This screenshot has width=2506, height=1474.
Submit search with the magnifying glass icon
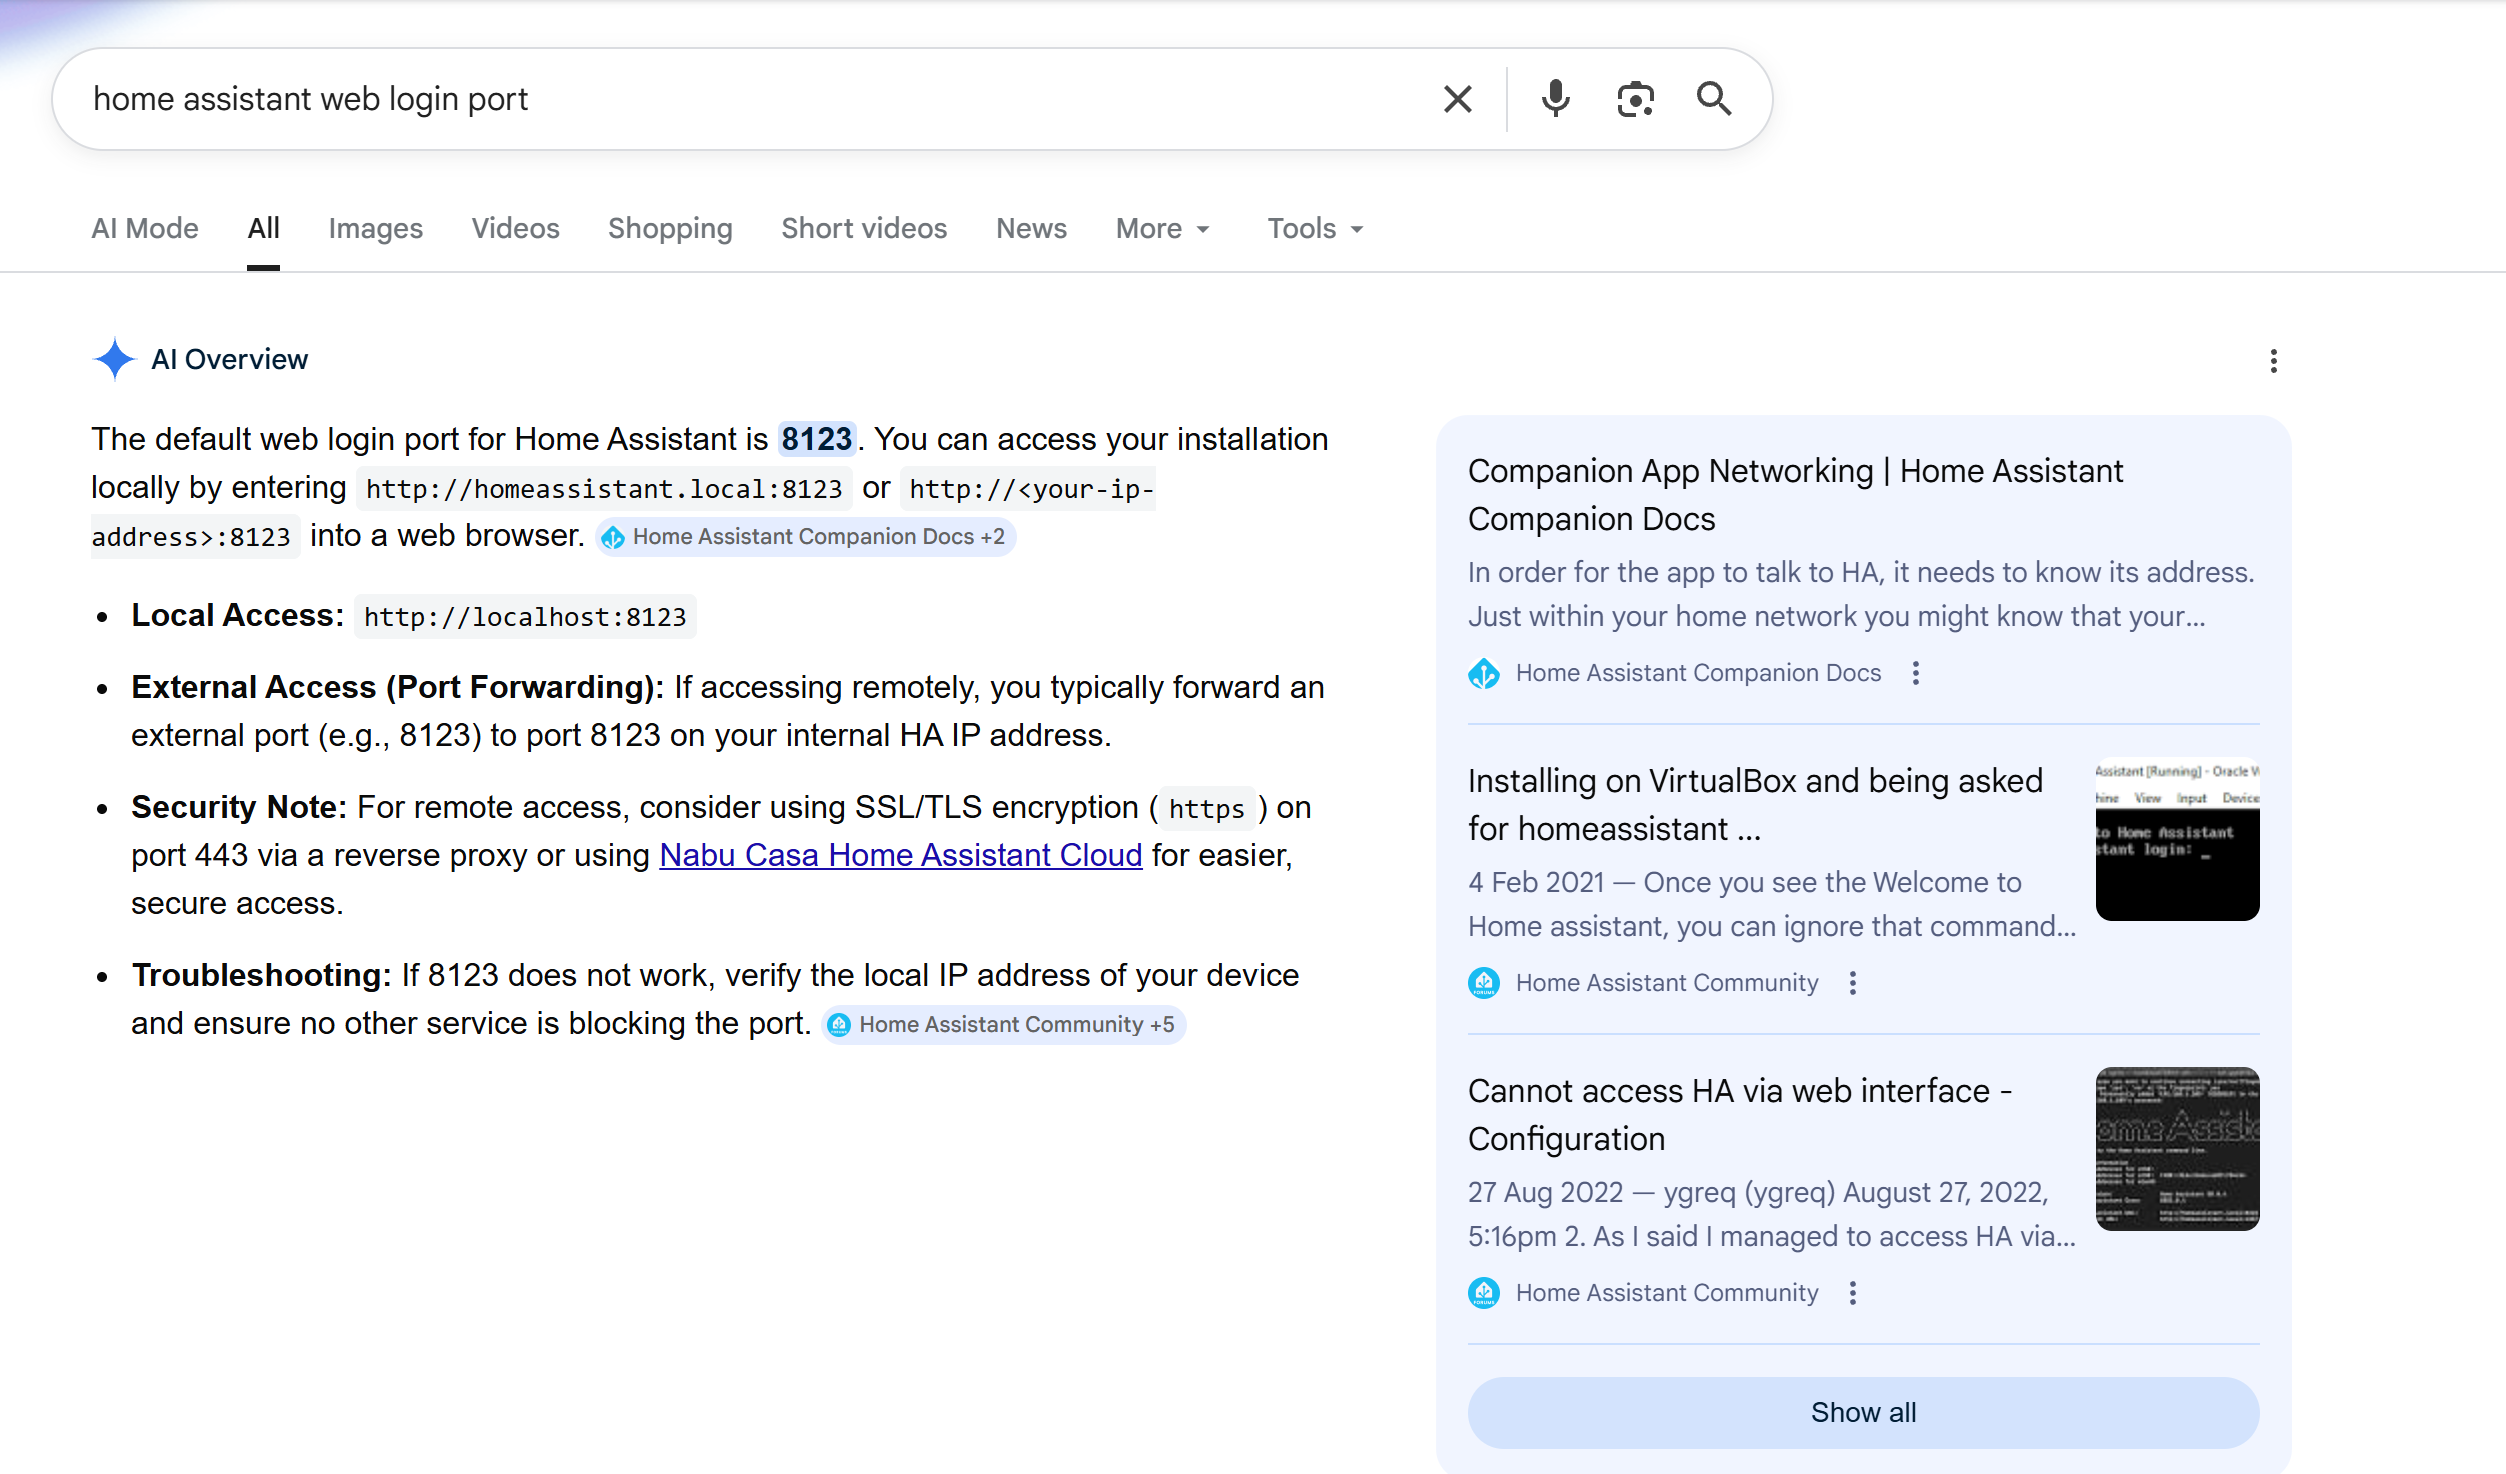1714,99
